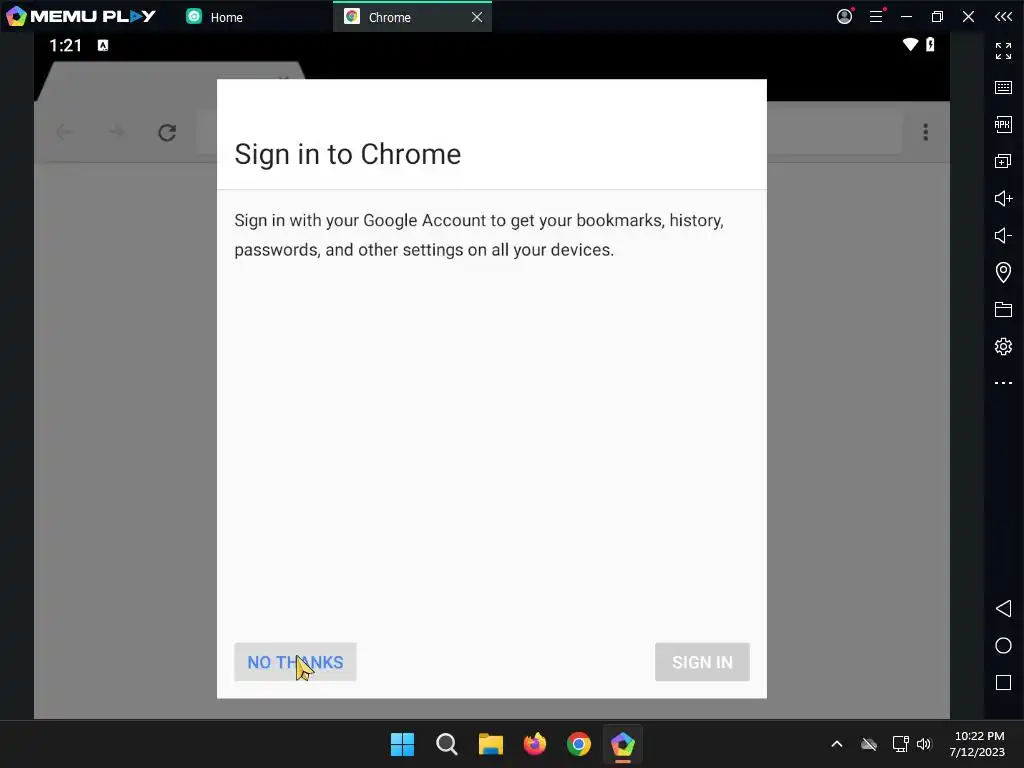Open the MEmu hamburger menu
1024x768 pixels.
876,16
